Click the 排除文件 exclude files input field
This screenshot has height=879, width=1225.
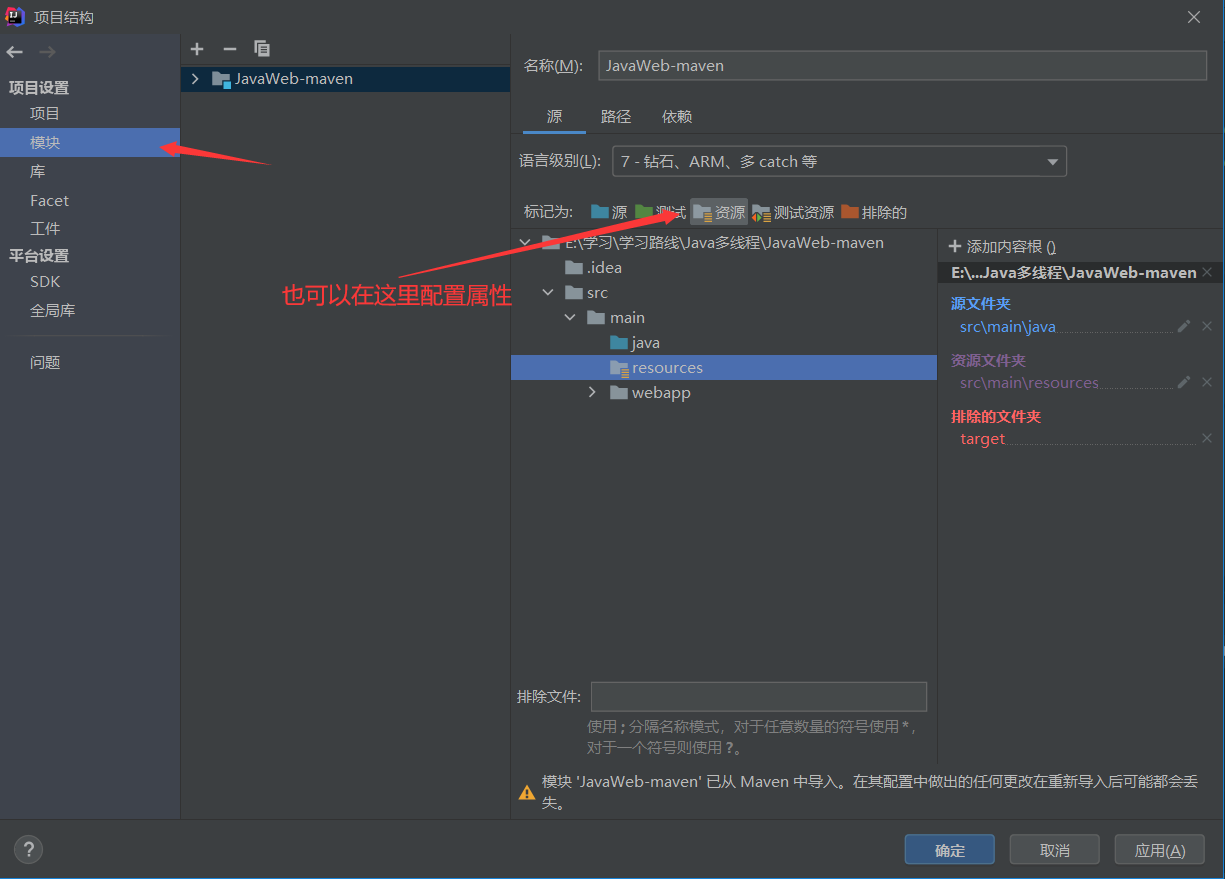[x=758, y=697]
